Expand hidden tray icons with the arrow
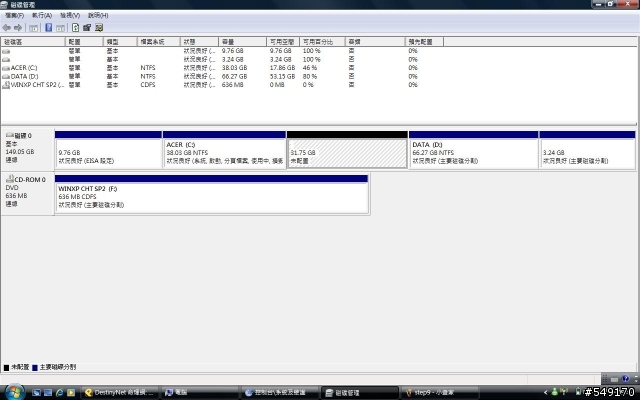Screen dimensions: 640x400 click(x=545, y=393)
